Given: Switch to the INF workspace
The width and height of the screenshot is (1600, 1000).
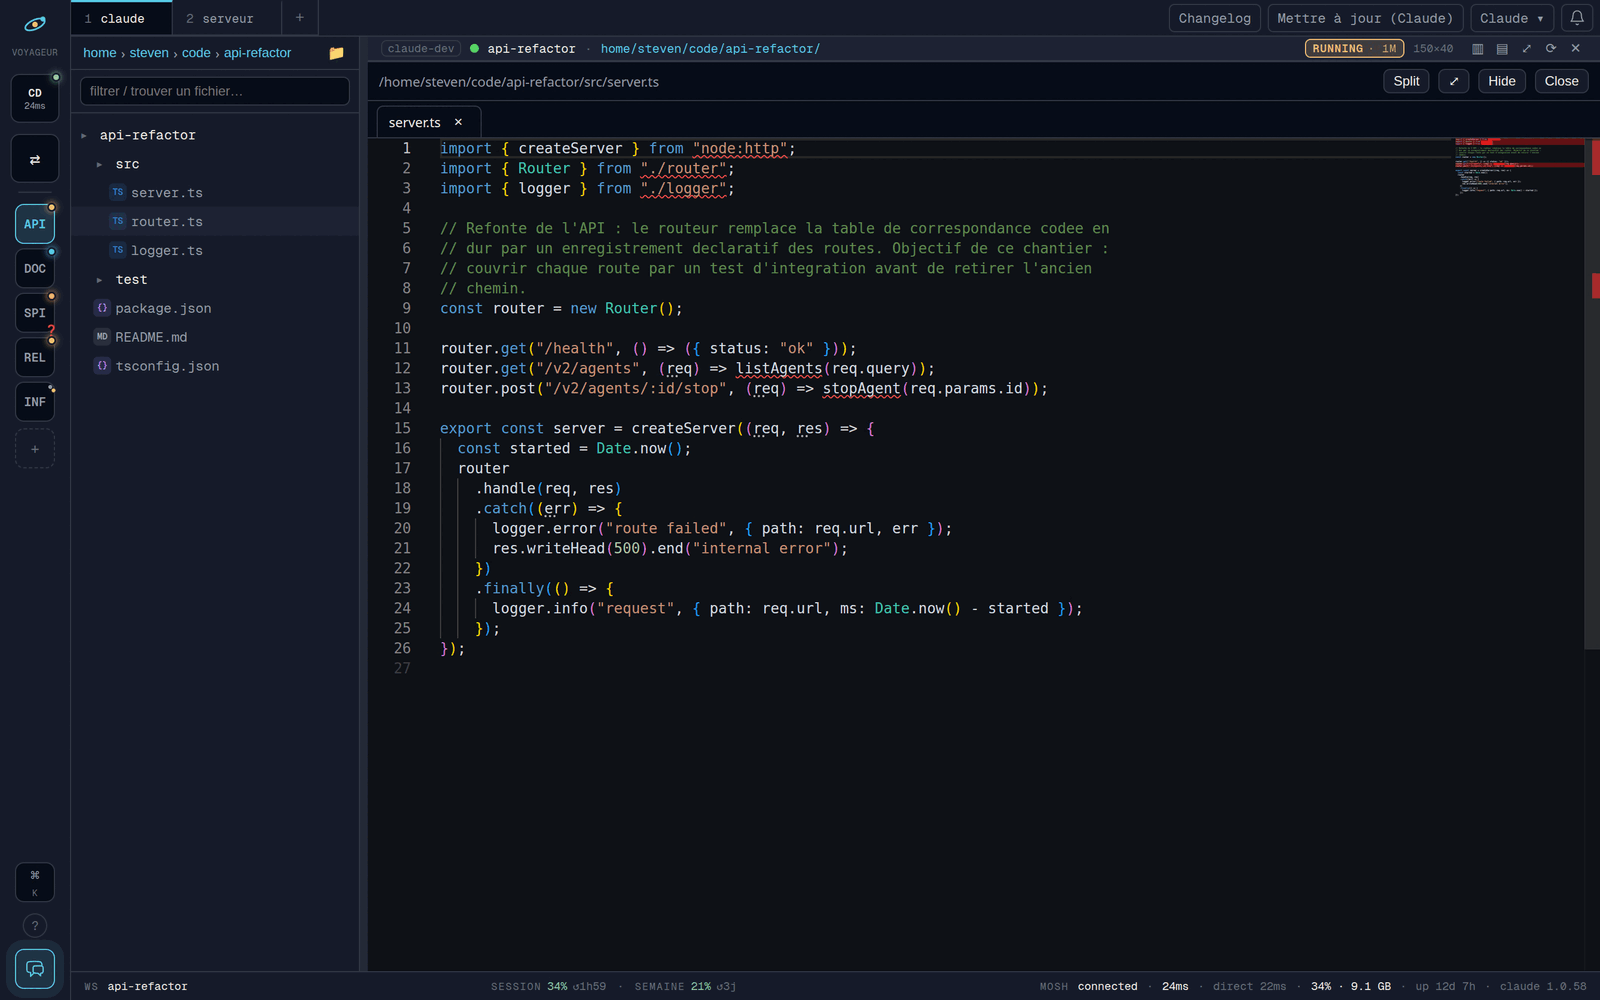Looking at the screenshot, I should click(35, 402).
